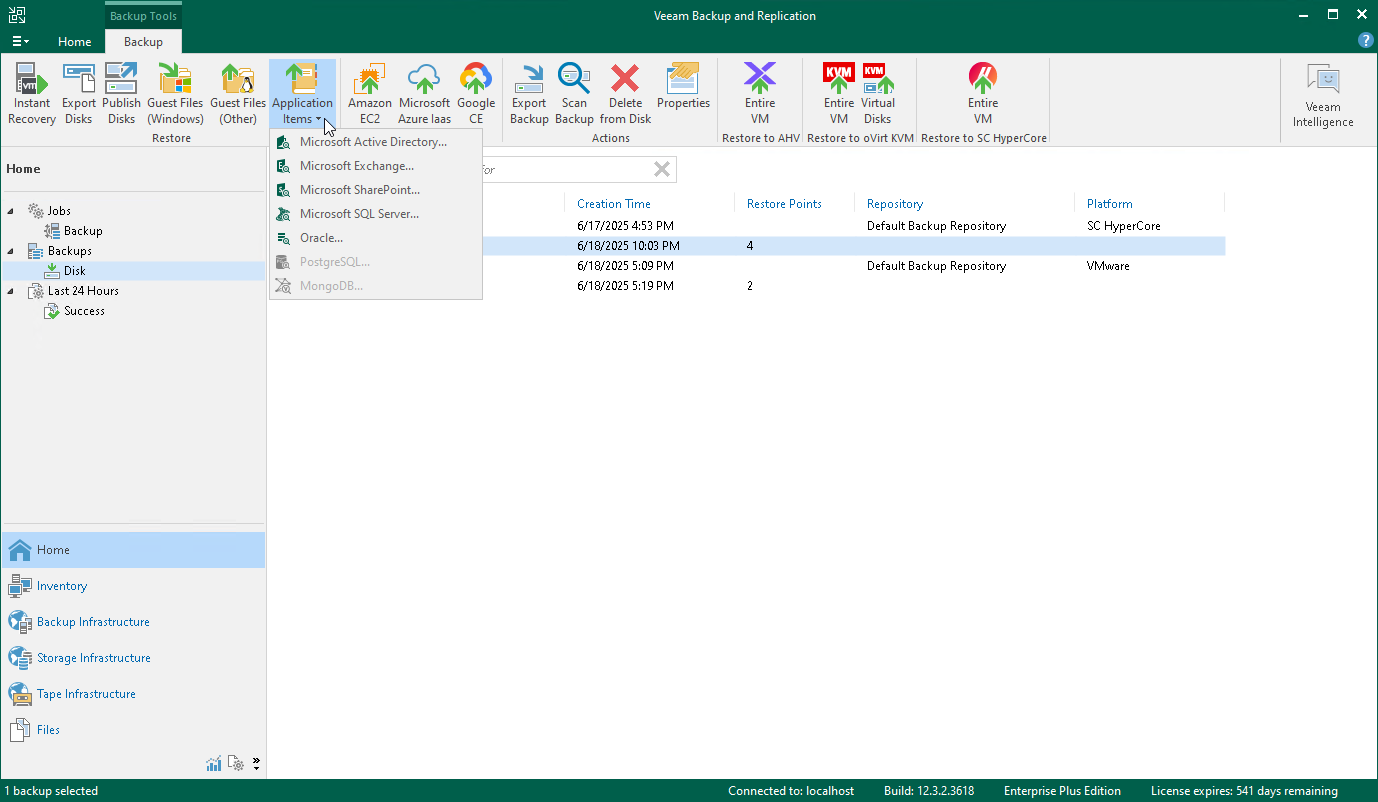Viewport: 1378px width, 802px height.
Task: Select the row created 6/17/2025 4:53 PM
Action: pos(853,226)
